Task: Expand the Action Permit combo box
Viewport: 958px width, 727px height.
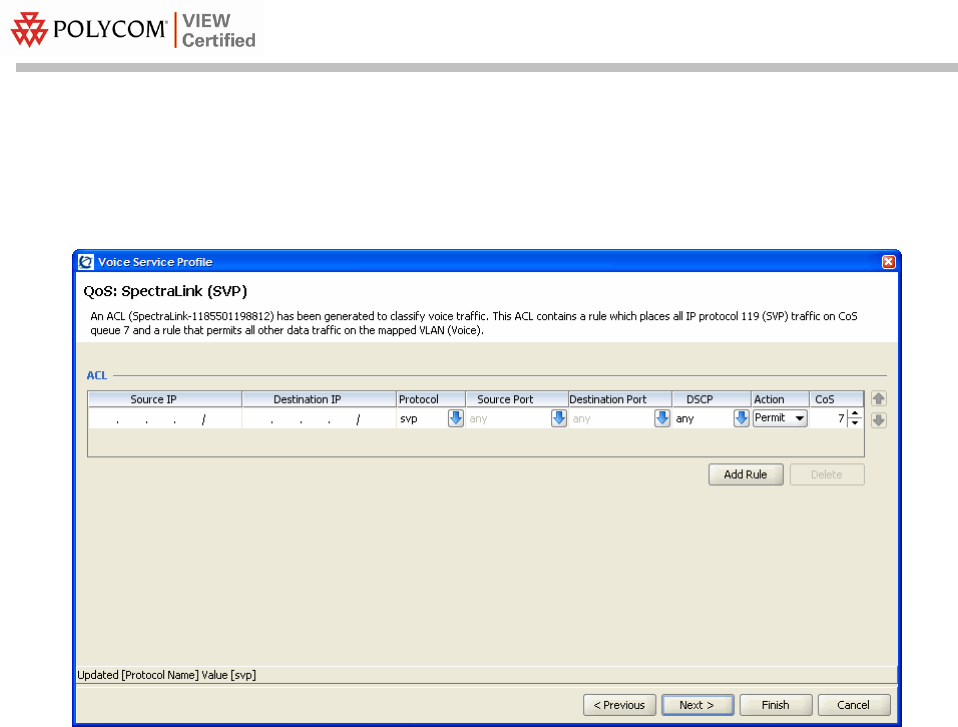Action: point(780,418)
